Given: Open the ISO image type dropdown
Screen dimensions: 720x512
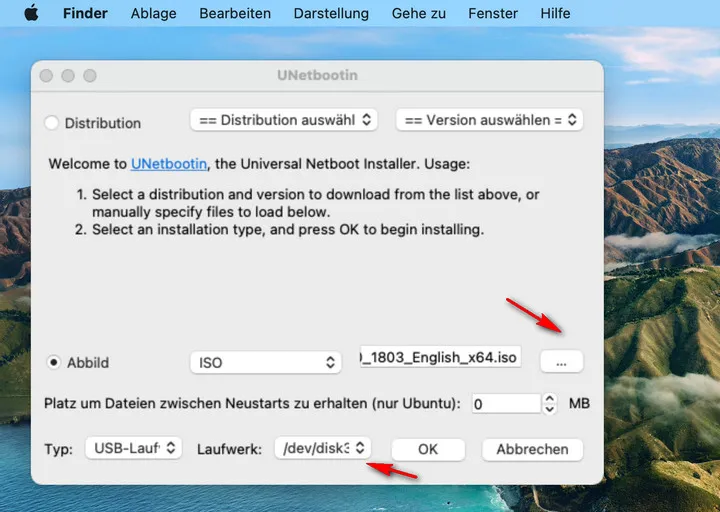Looking at the screenshot, I should (x=265, y=362).
